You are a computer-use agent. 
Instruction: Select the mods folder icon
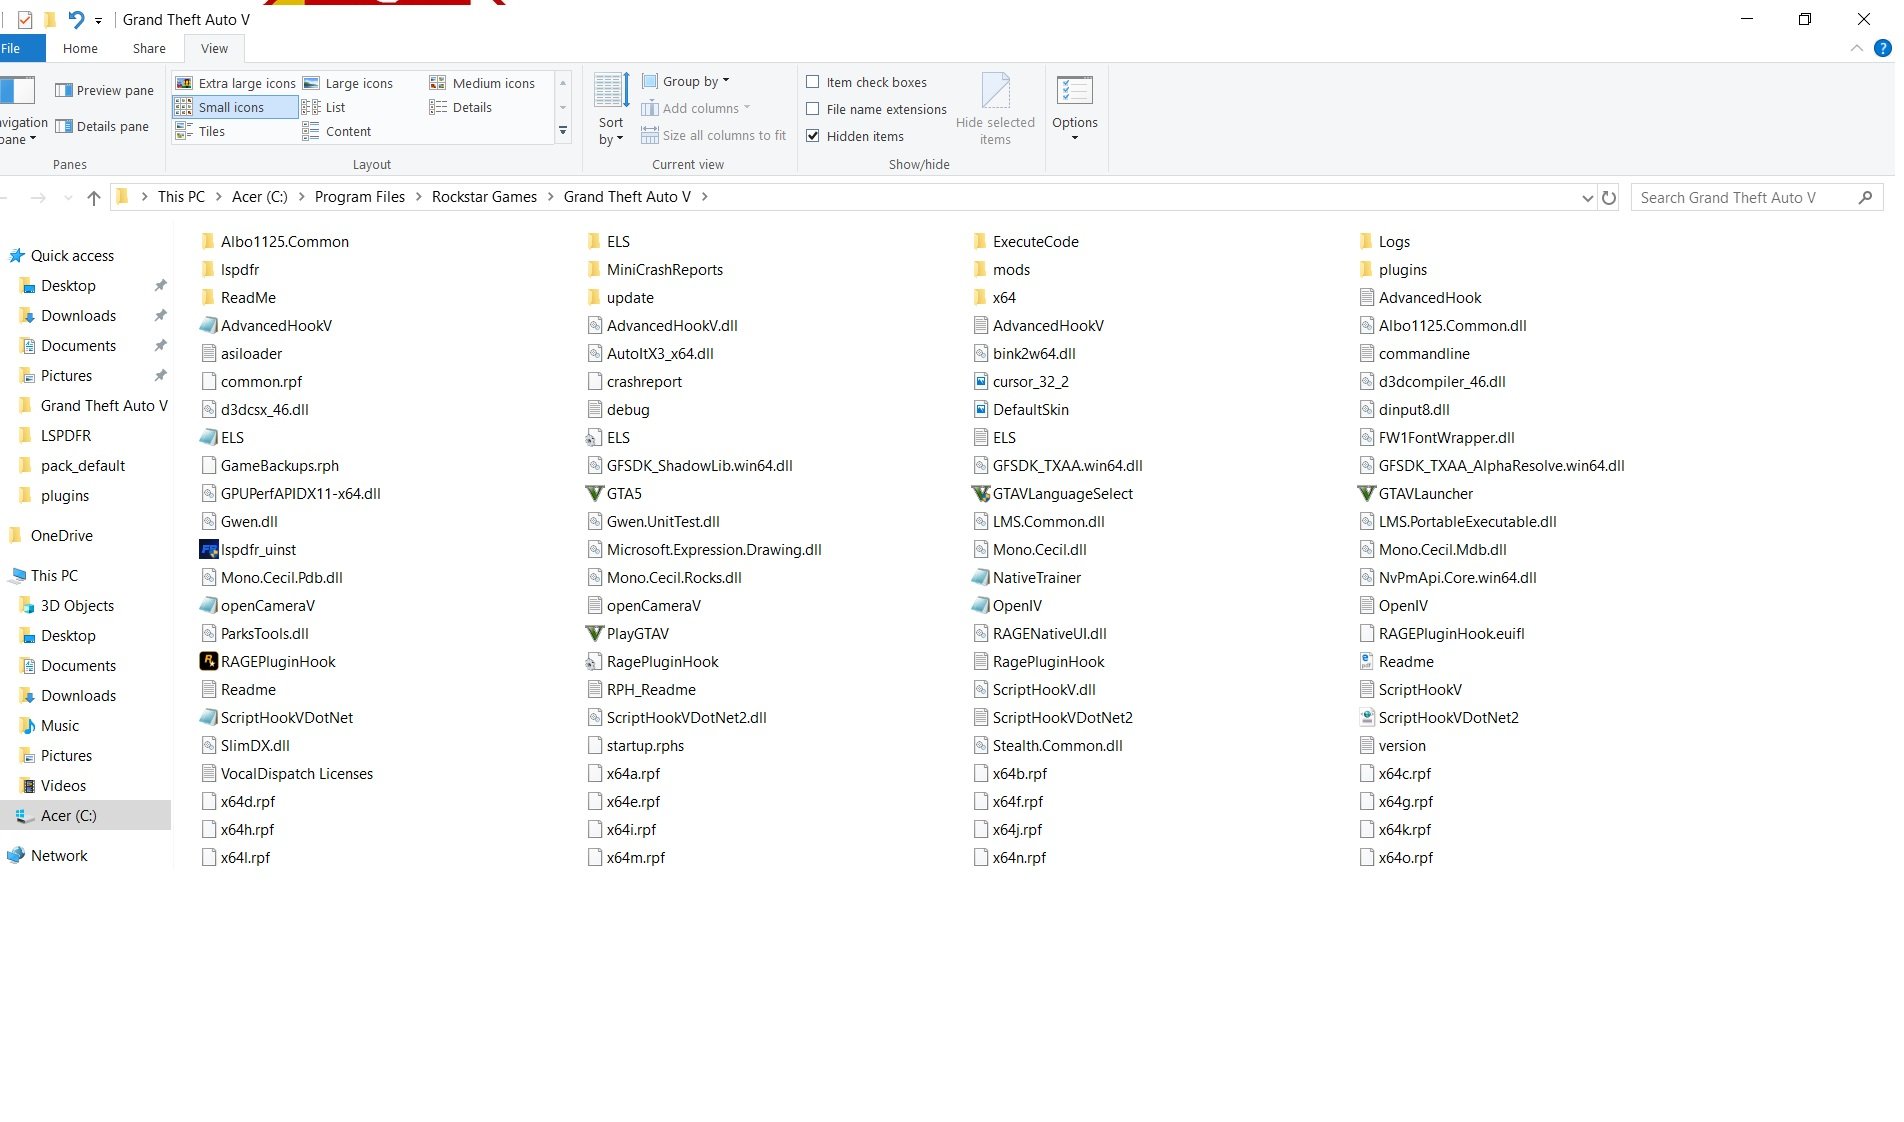(x=981, y=269)
